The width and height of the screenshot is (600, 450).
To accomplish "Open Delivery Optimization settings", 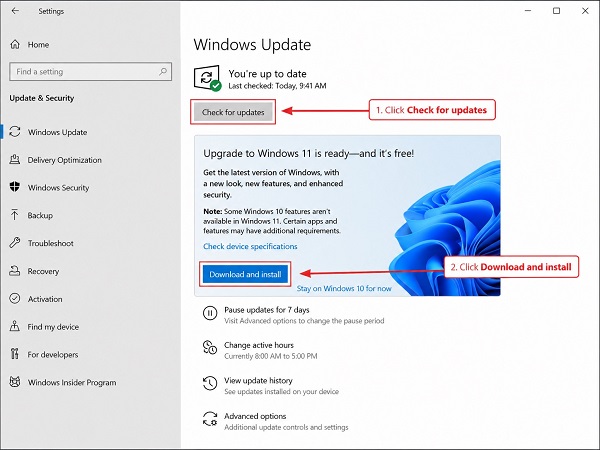I will point(65,160).
